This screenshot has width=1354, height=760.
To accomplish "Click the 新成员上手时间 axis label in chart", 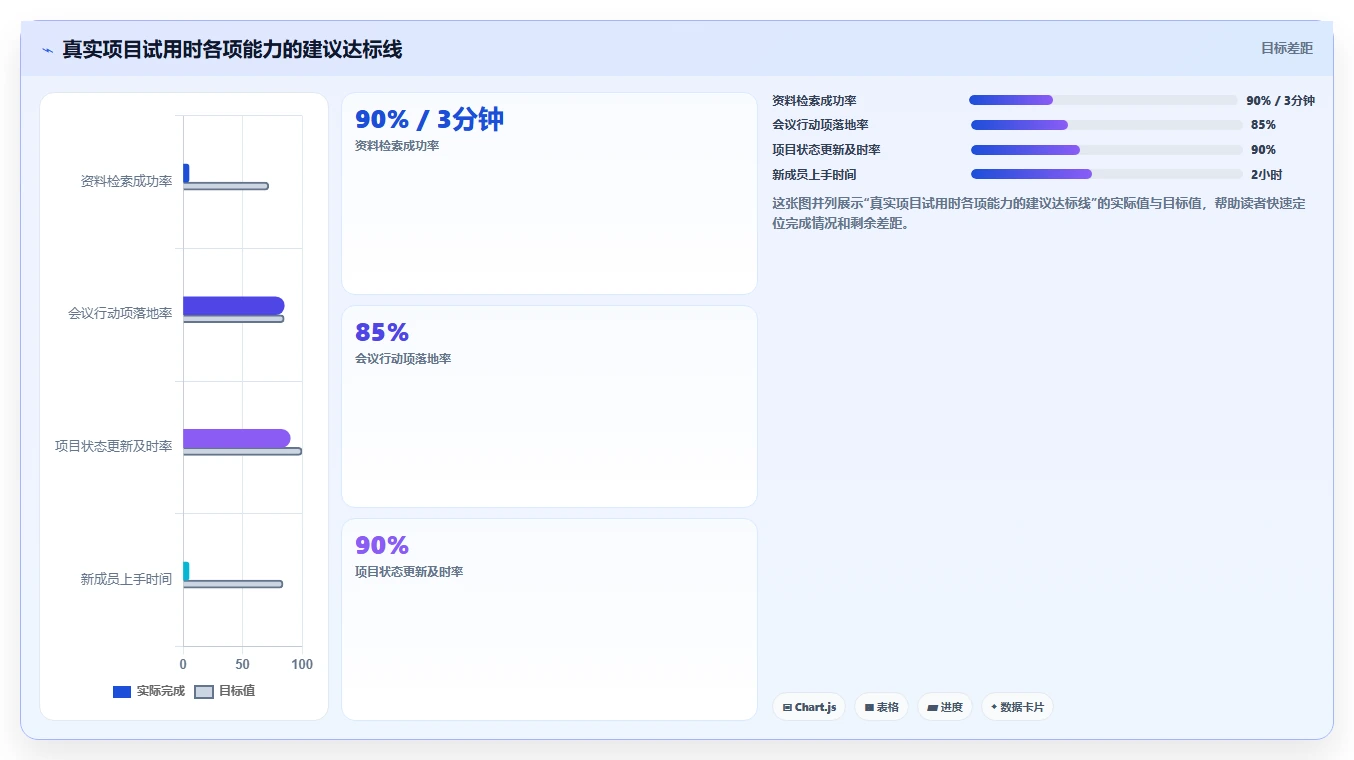I will pyautogui.click(x=126, y=579).
